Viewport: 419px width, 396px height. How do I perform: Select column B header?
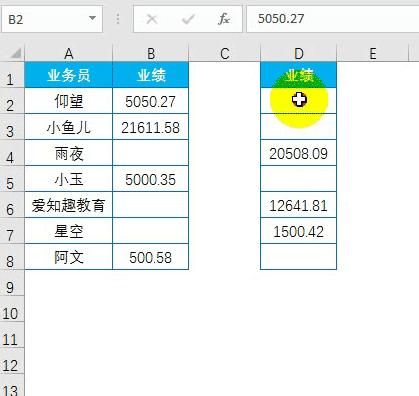[151, 53]
